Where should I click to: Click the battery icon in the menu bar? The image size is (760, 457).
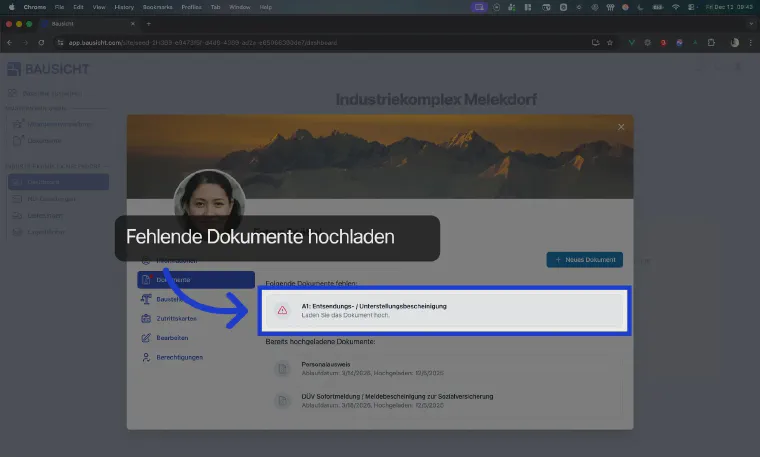click(x=658, y=7)
